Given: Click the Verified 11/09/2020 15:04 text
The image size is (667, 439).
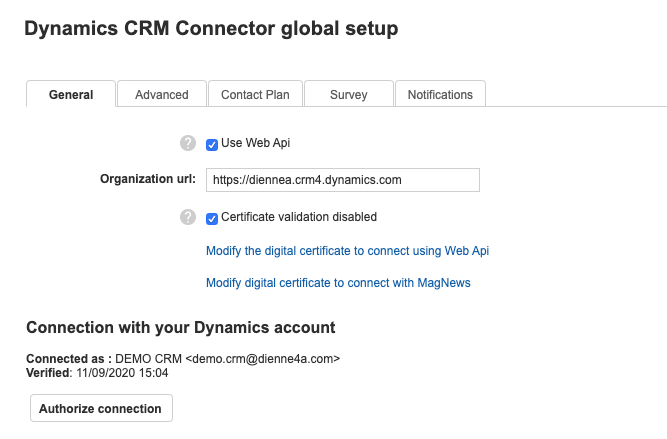Looking at the screenshot, I should click(x=97, y=373).
